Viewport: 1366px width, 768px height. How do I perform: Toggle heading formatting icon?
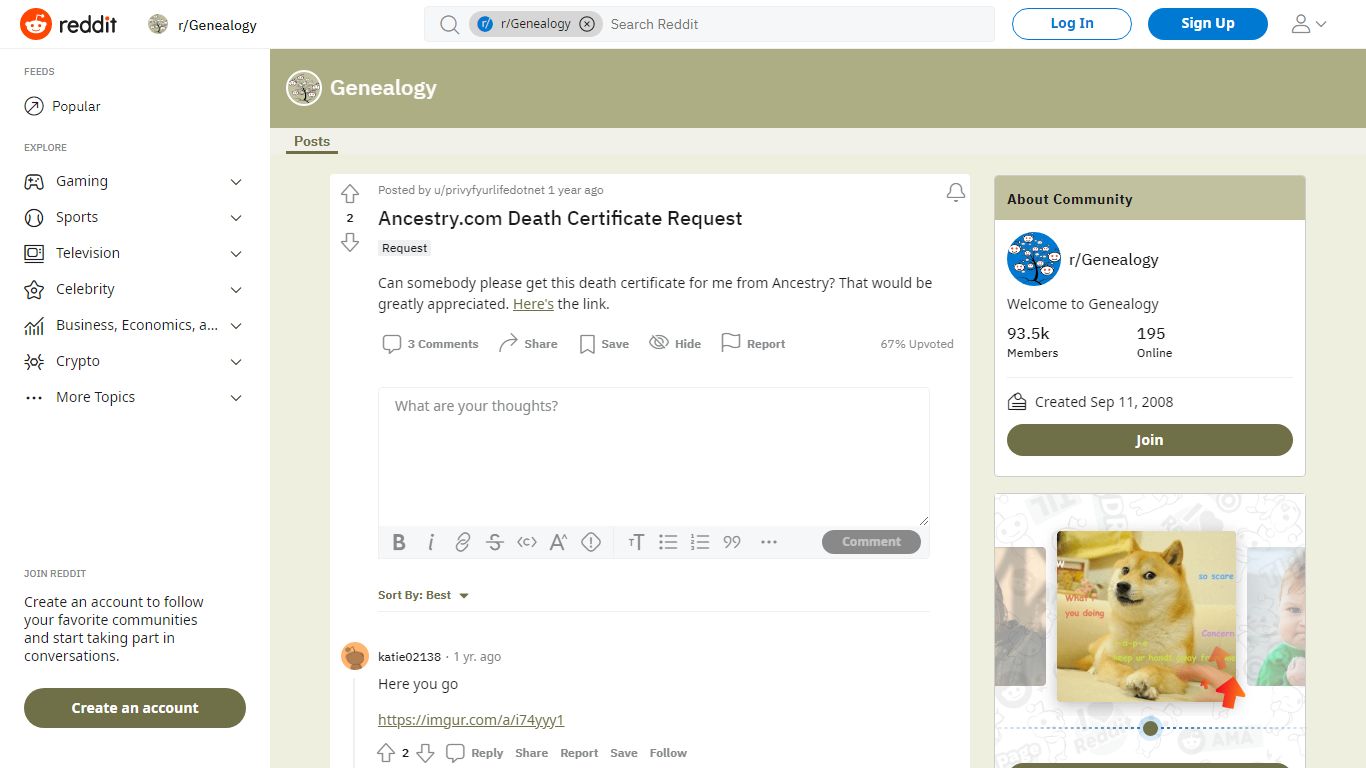636,542
